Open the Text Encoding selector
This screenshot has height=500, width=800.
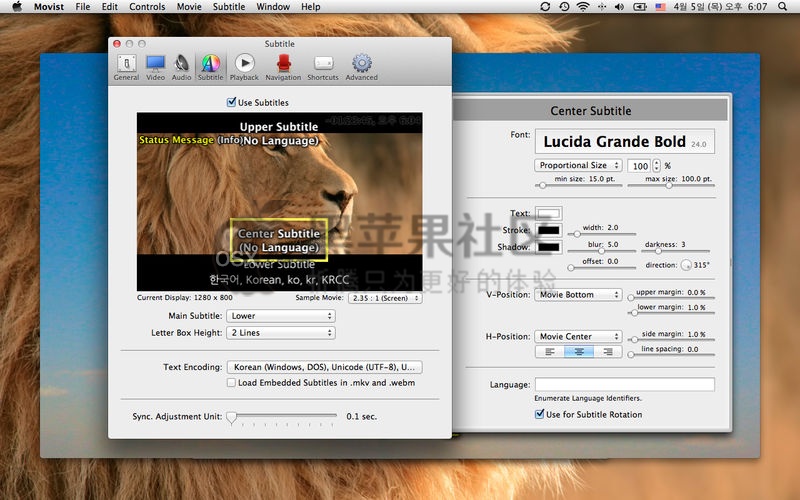tap(324, 367)
